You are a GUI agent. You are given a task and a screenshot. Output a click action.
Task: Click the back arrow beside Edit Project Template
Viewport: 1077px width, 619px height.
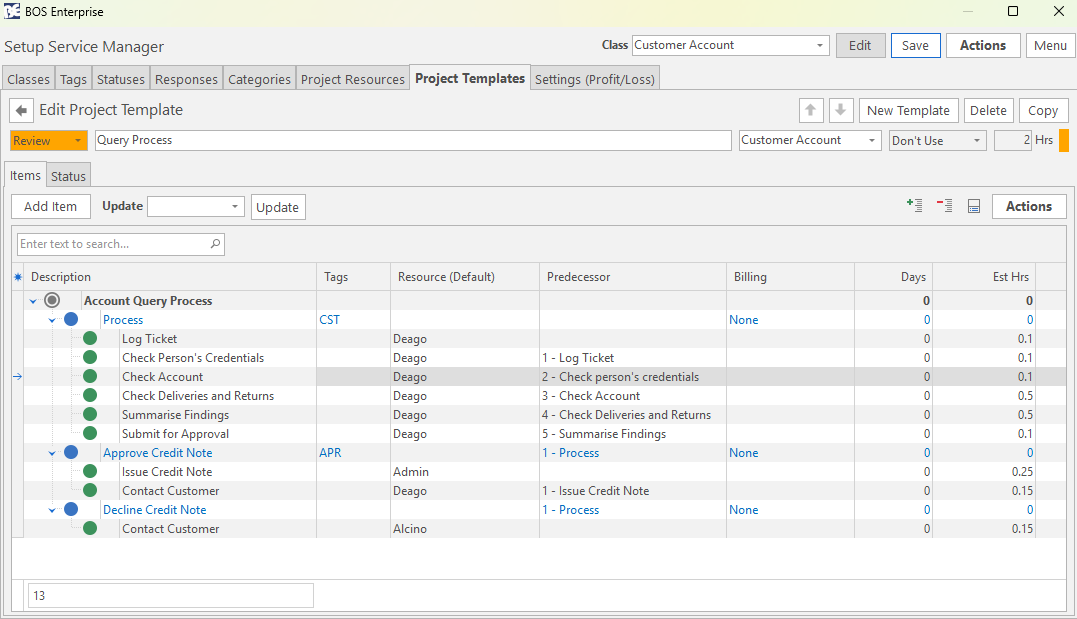[x=21, y=110]
